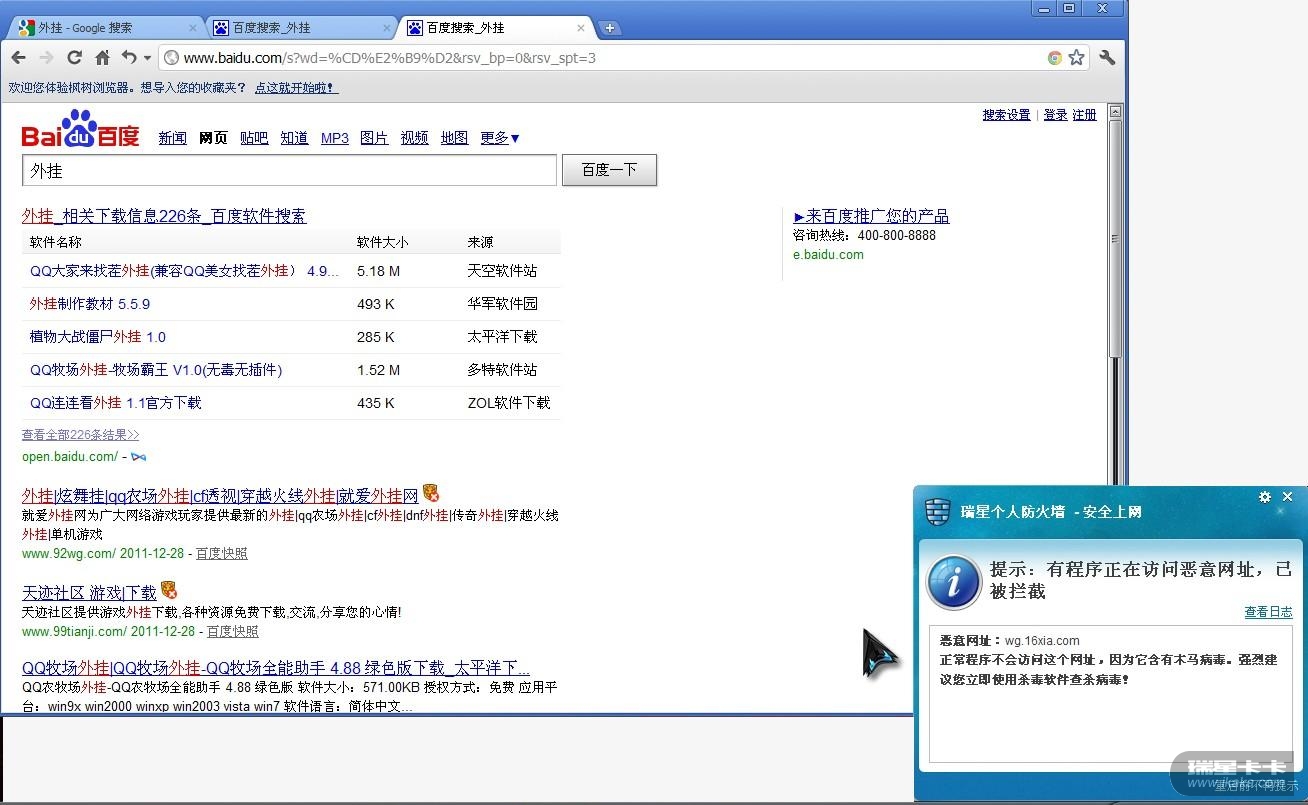Open QQ连连看外挂 1.1官方下载 entry
The height and width of the screenshot is (805, 1308).
(x=116, y=403)
